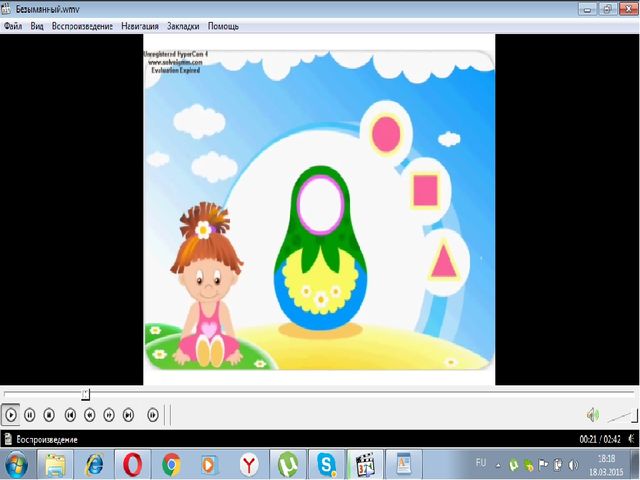This screenshot has width=640, height=480.
Task: Open the Файл menu
Action: point(13,26)
